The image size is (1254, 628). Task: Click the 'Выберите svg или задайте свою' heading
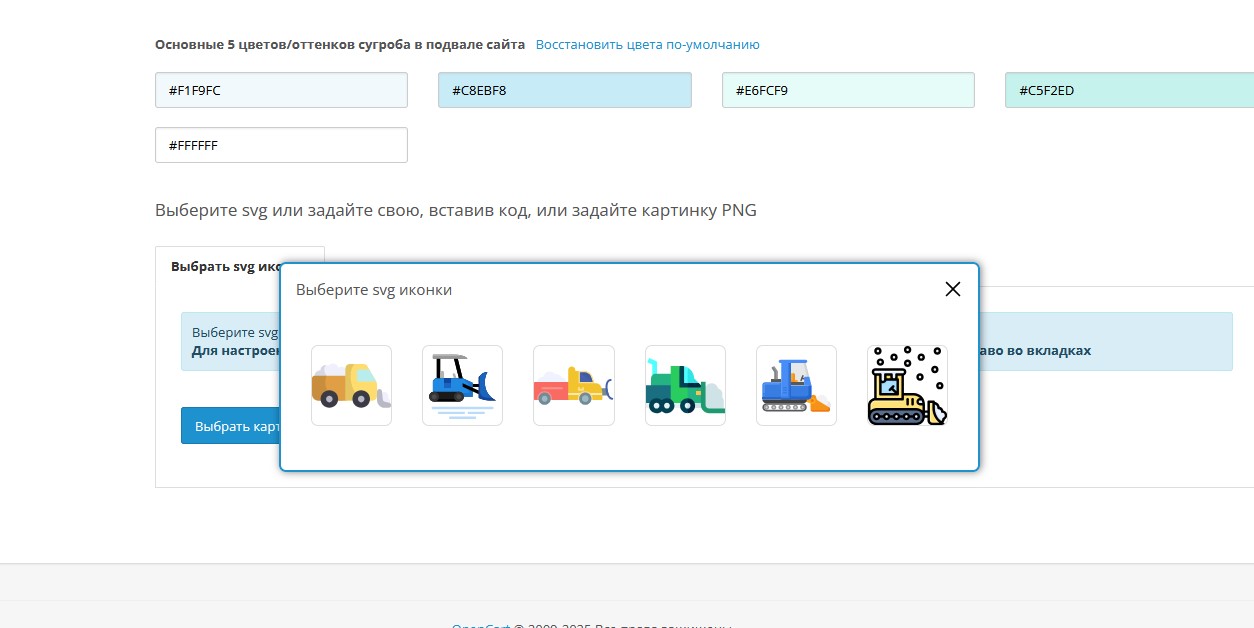click(x=455, y=210)
